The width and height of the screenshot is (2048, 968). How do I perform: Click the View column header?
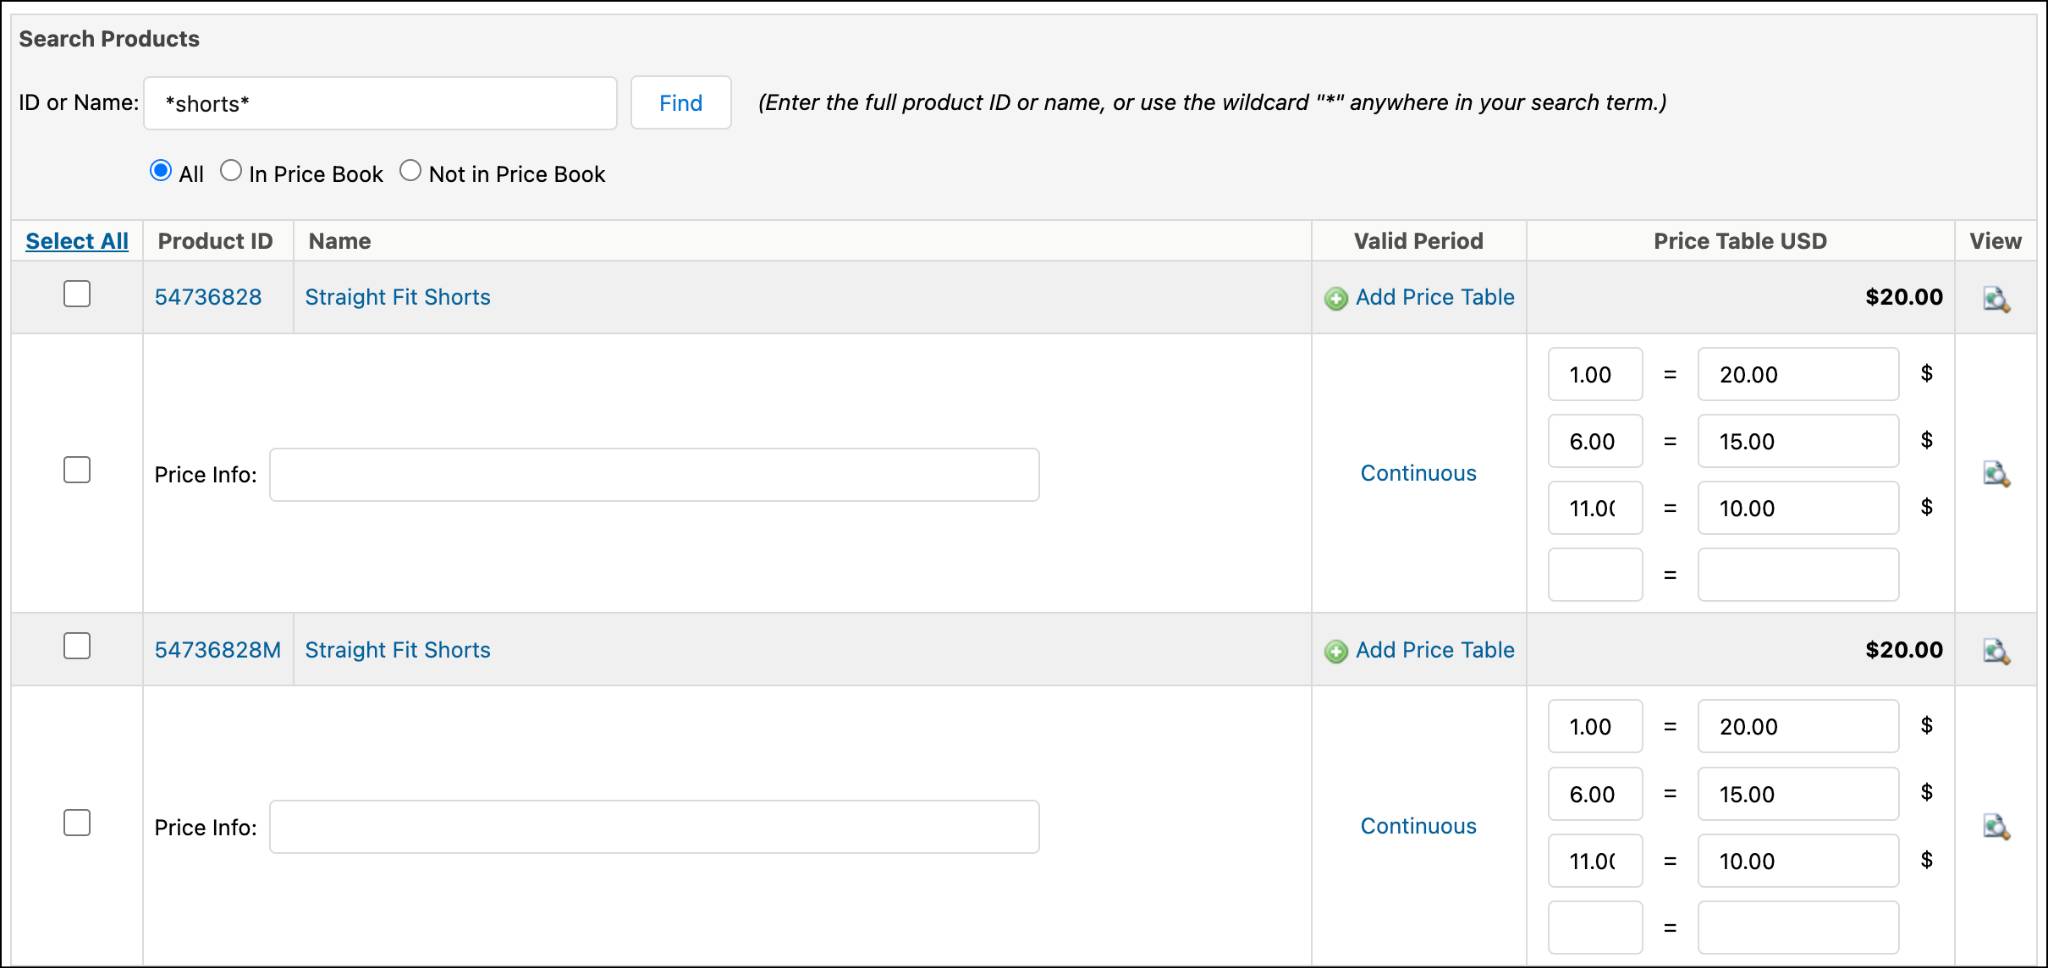(1995, 241)
